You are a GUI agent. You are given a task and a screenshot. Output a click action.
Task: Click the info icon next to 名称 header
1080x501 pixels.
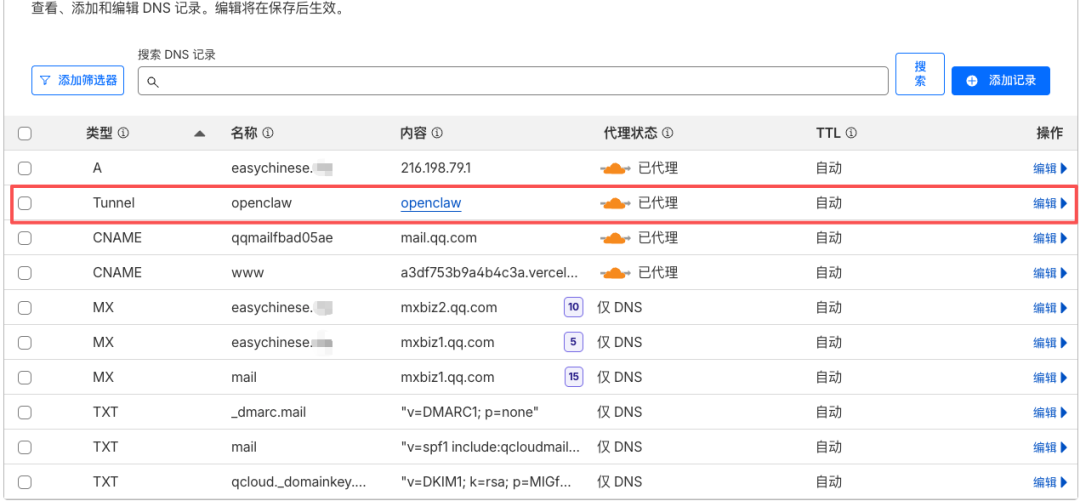pos(268,133)
